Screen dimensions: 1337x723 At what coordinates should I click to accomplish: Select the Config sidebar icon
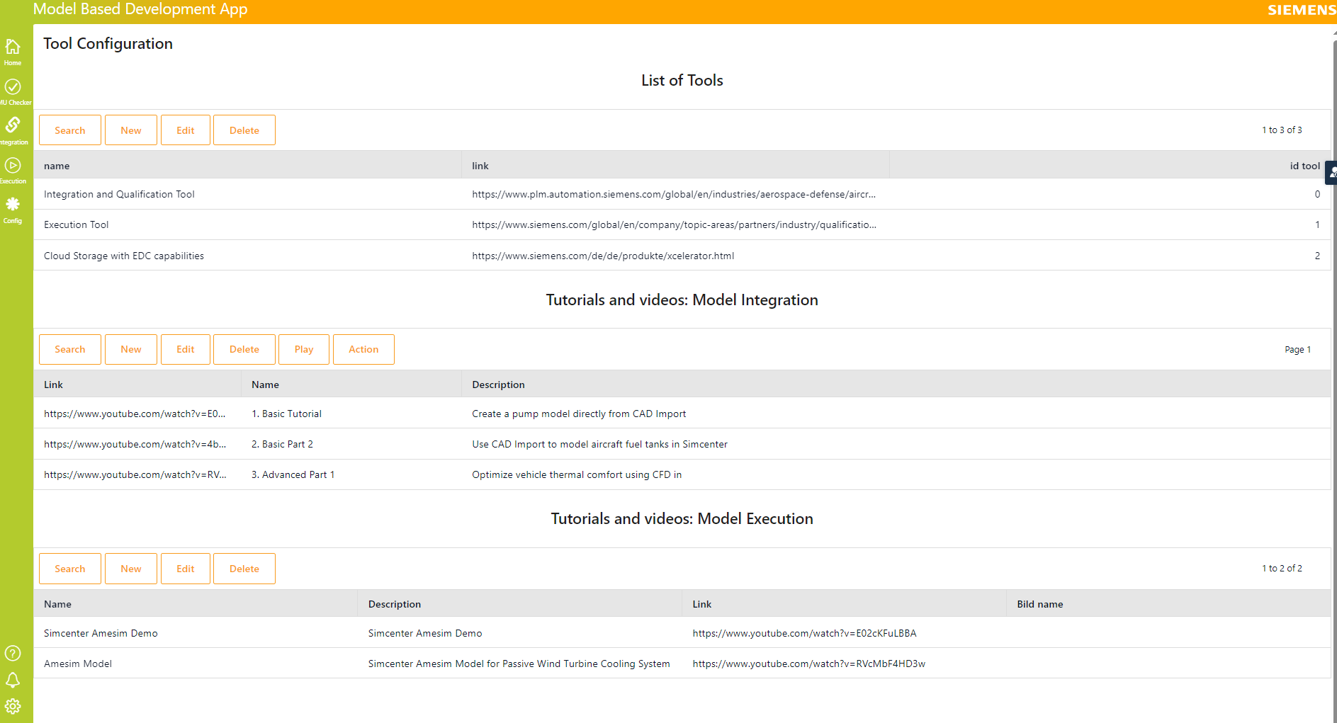click(x=13, y=207)
